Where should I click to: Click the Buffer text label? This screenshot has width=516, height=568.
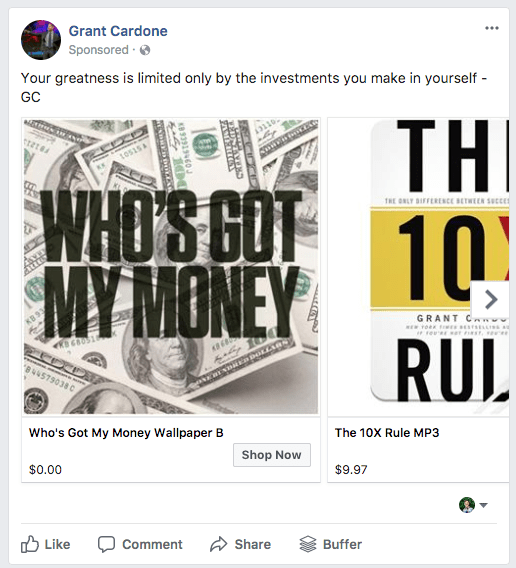coord(342,544)
